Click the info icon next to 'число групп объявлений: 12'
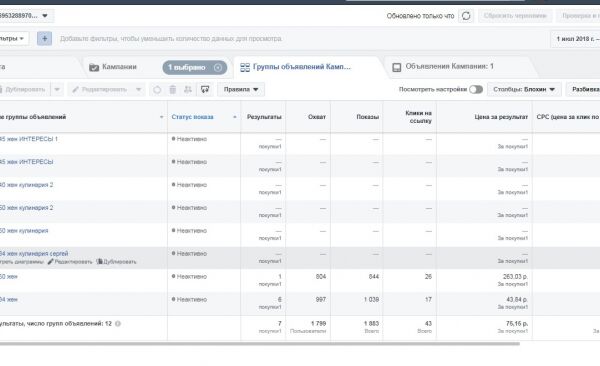This screenshot has height=366, width=600. (118, 324)
